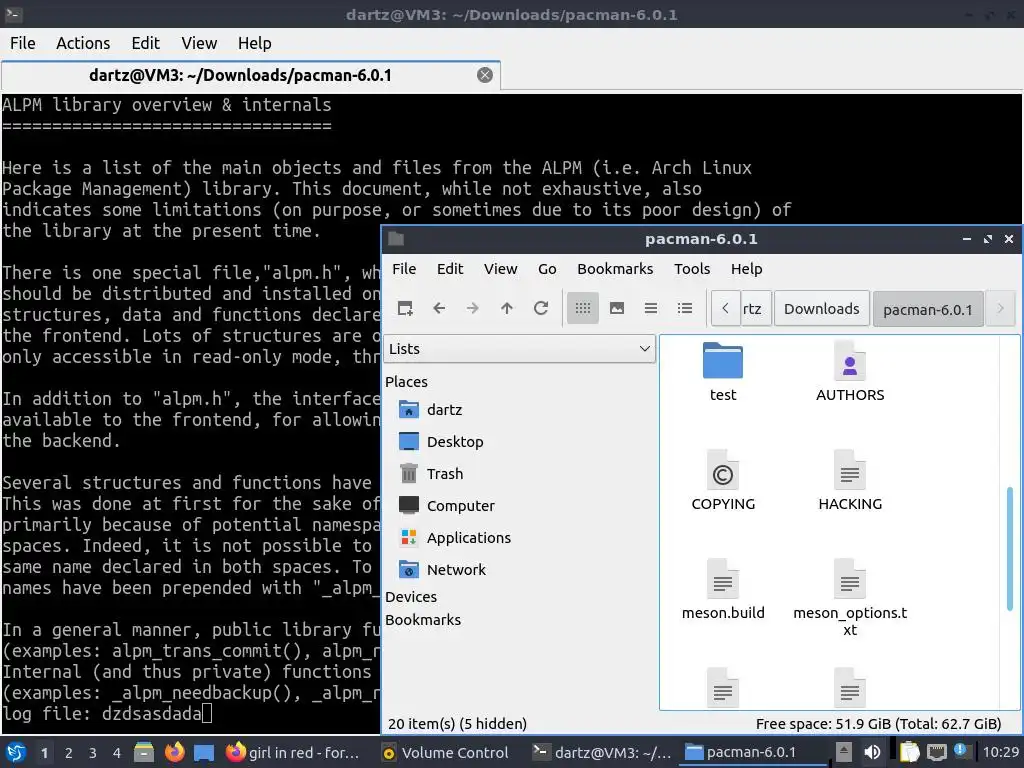Click the show desktop panel icon
Screen dimensions: 1024x768
[x=204, y=753]
